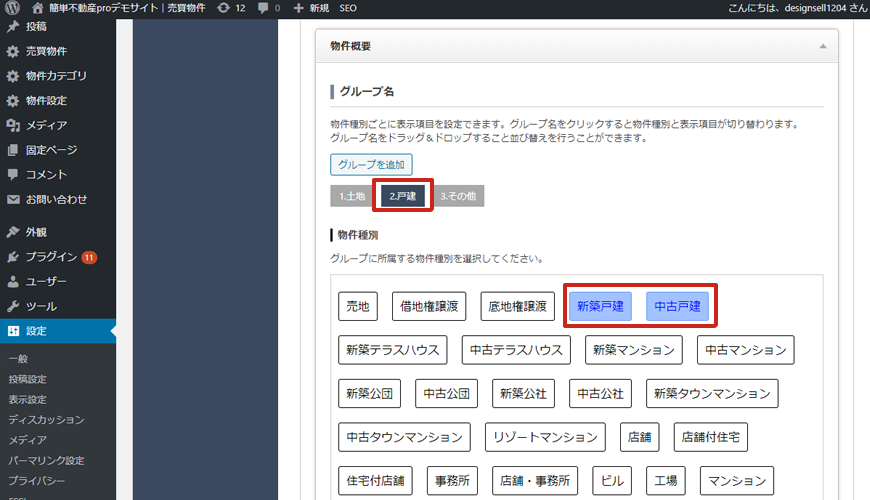Deselect the 中古戸建 property type
The height and width of the screenshot is (500, 870).
(x=677, y=307)
